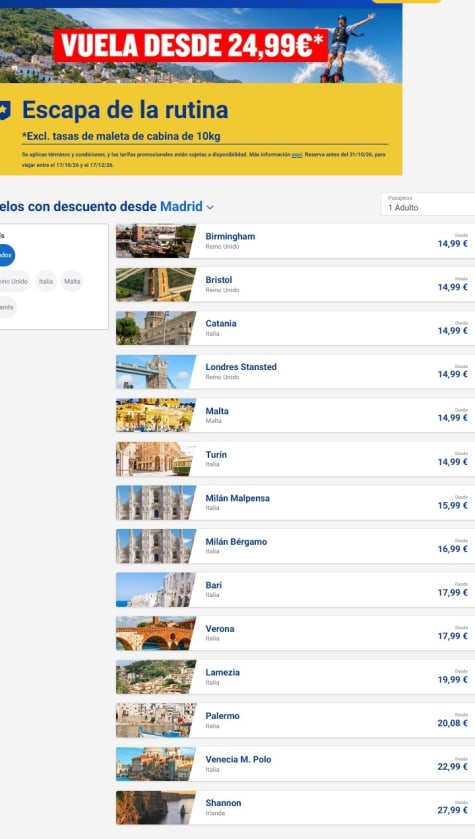The height and width of the screenshot is (839, 475).
Task: Open the Birmingham destination thumbnail
Action: 156,241
